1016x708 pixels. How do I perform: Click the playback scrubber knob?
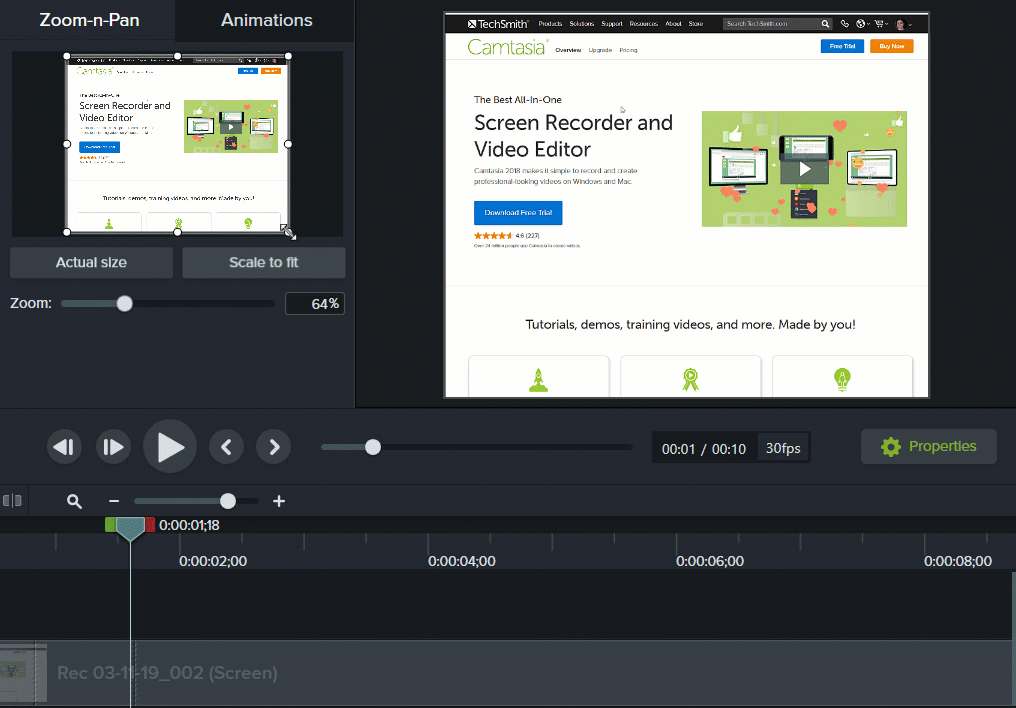(x=373, y=447)
